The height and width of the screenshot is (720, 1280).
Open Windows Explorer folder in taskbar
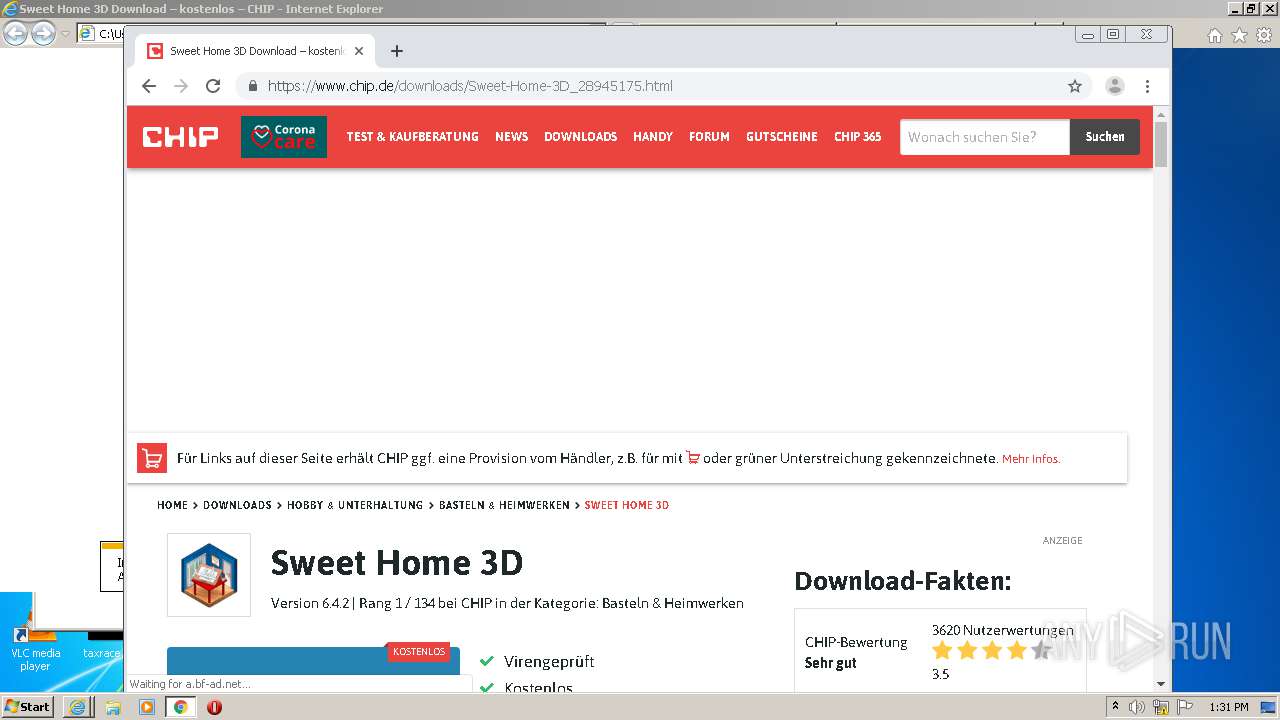click(x=113, y=707)
